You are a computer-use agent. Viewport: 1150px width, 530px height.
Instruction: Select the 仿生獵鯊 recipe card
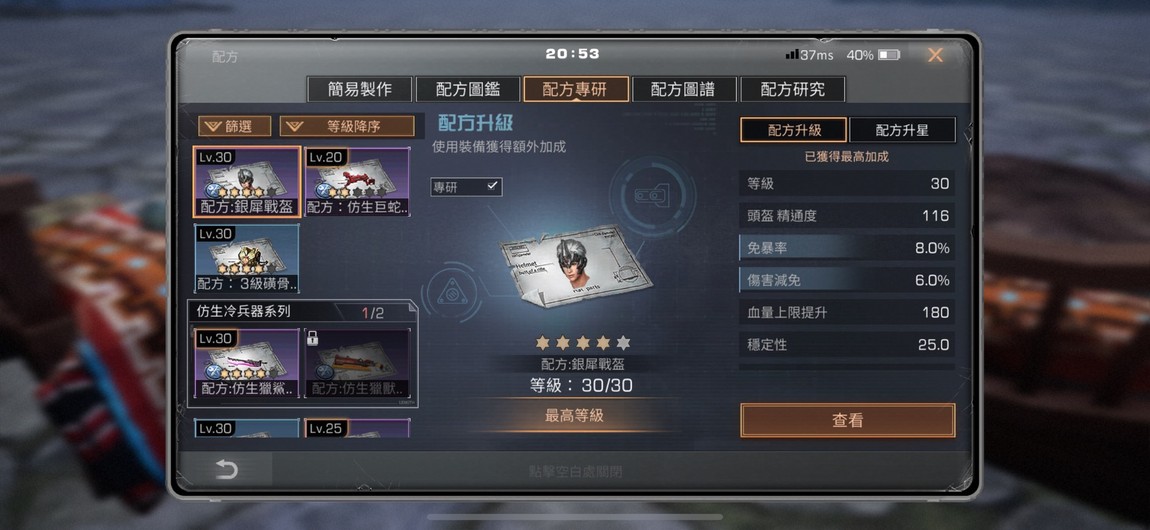click(247, 364)
